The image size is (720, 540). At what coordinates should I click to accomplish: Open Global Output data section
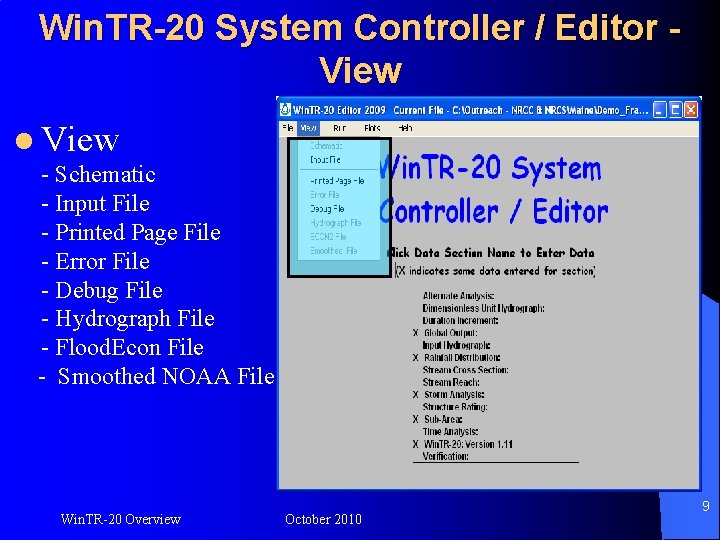click(450, 333)
